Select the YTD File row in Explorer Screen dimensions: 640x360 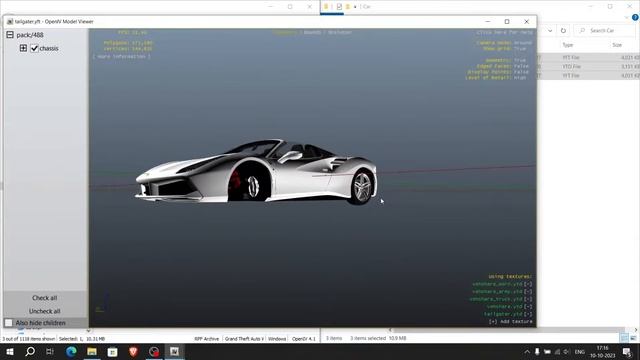[589, 67]
